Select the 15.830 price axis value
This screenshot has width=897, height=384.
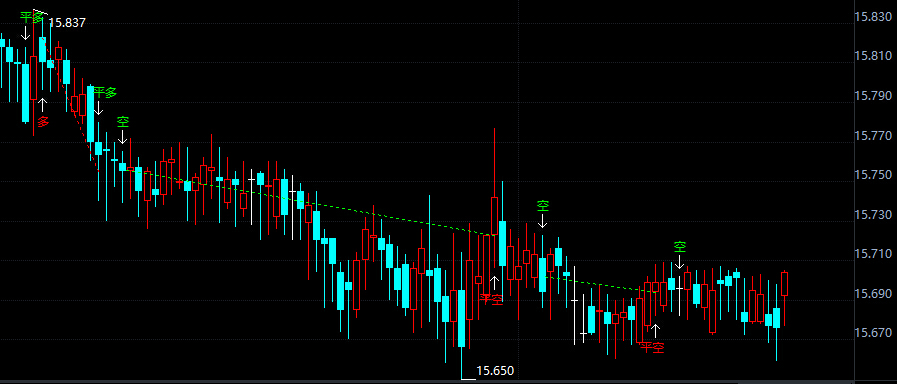(x=873, y=17)
